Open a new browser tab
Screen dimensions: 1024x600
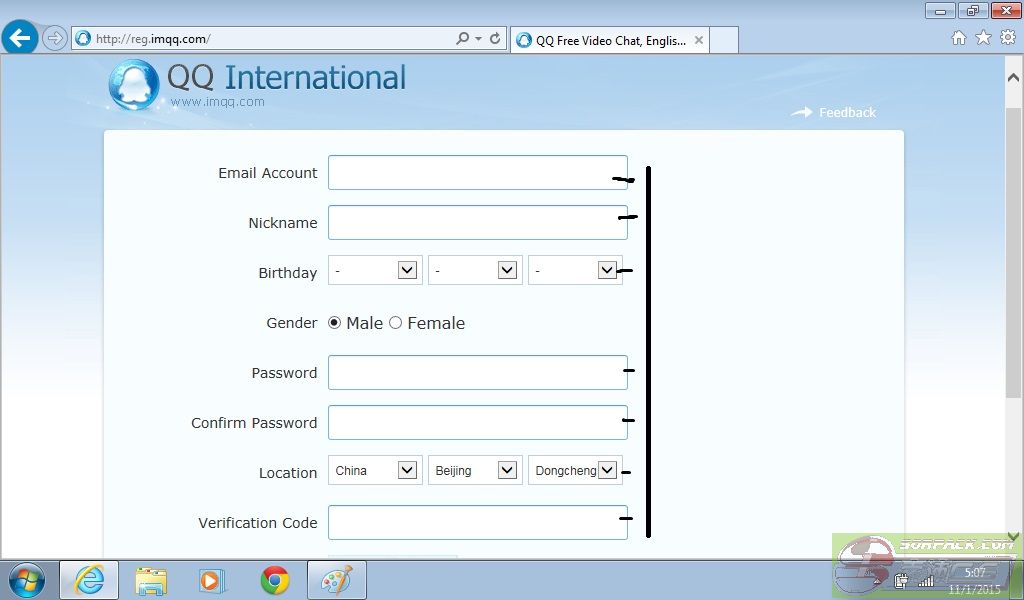724,40
